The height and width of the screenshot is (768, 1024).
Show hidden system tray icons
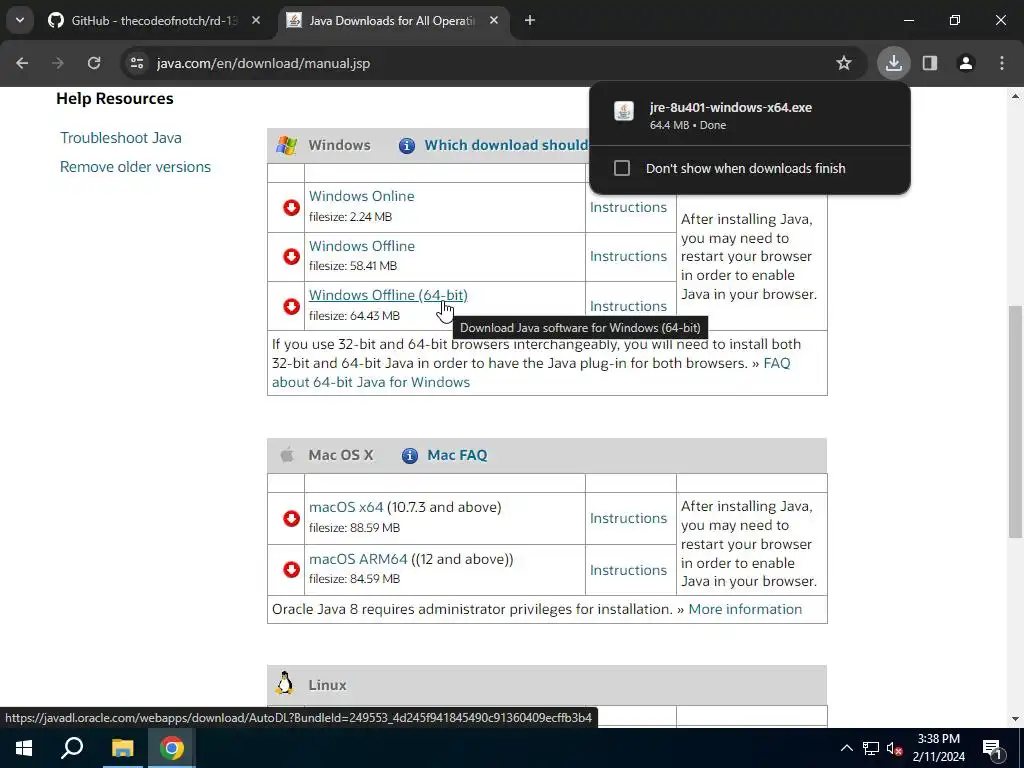pyautogui.click(x=846, y=749)
